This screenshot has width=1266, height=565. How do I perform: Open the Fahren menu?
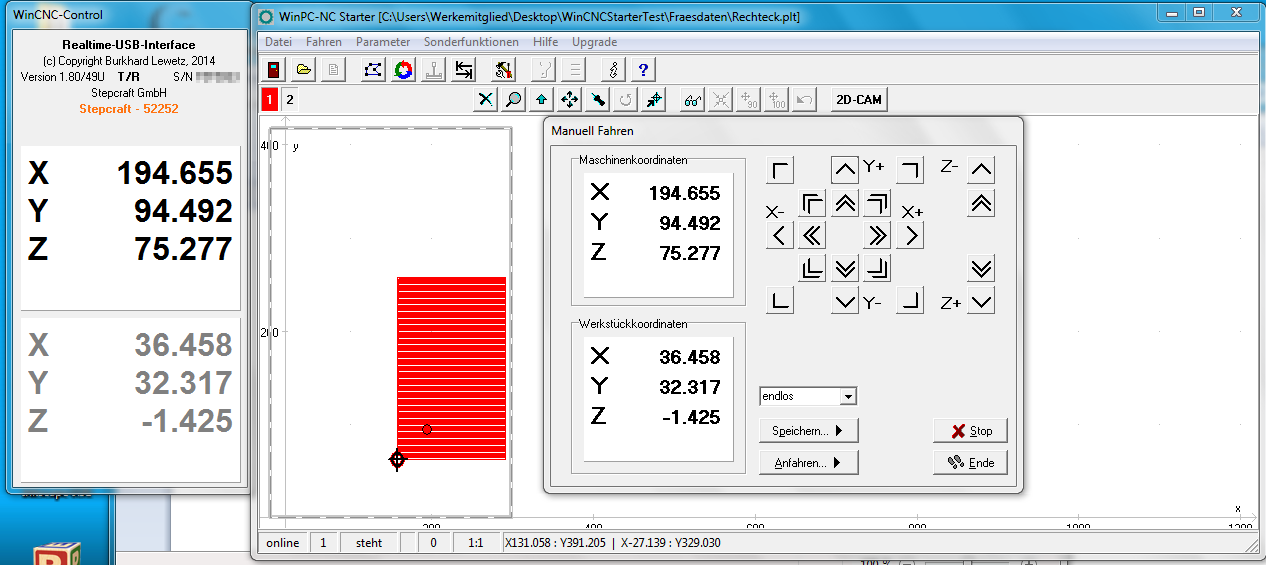pyautogui.click(x=324, y=42)
